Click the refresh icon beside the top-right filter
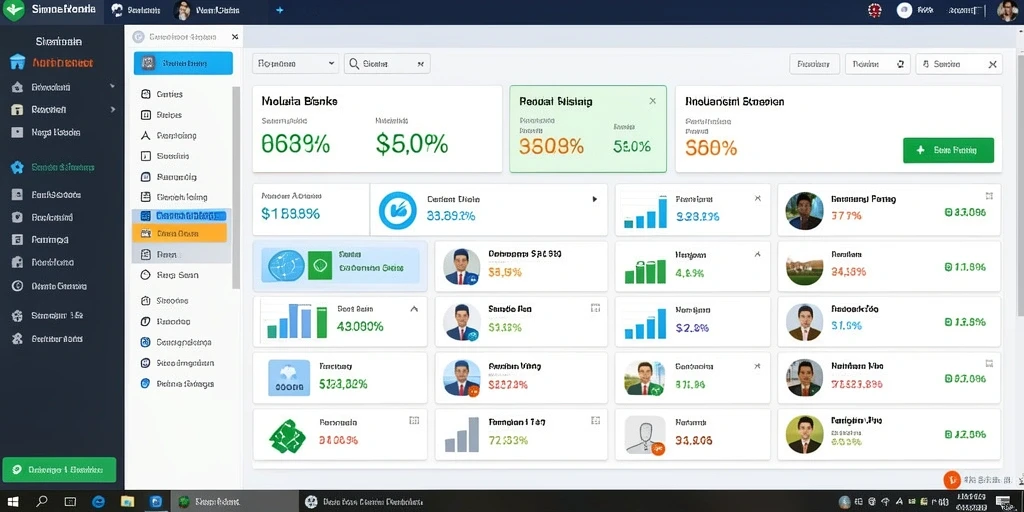This screenshot has width=1024, height=512. 900,64
